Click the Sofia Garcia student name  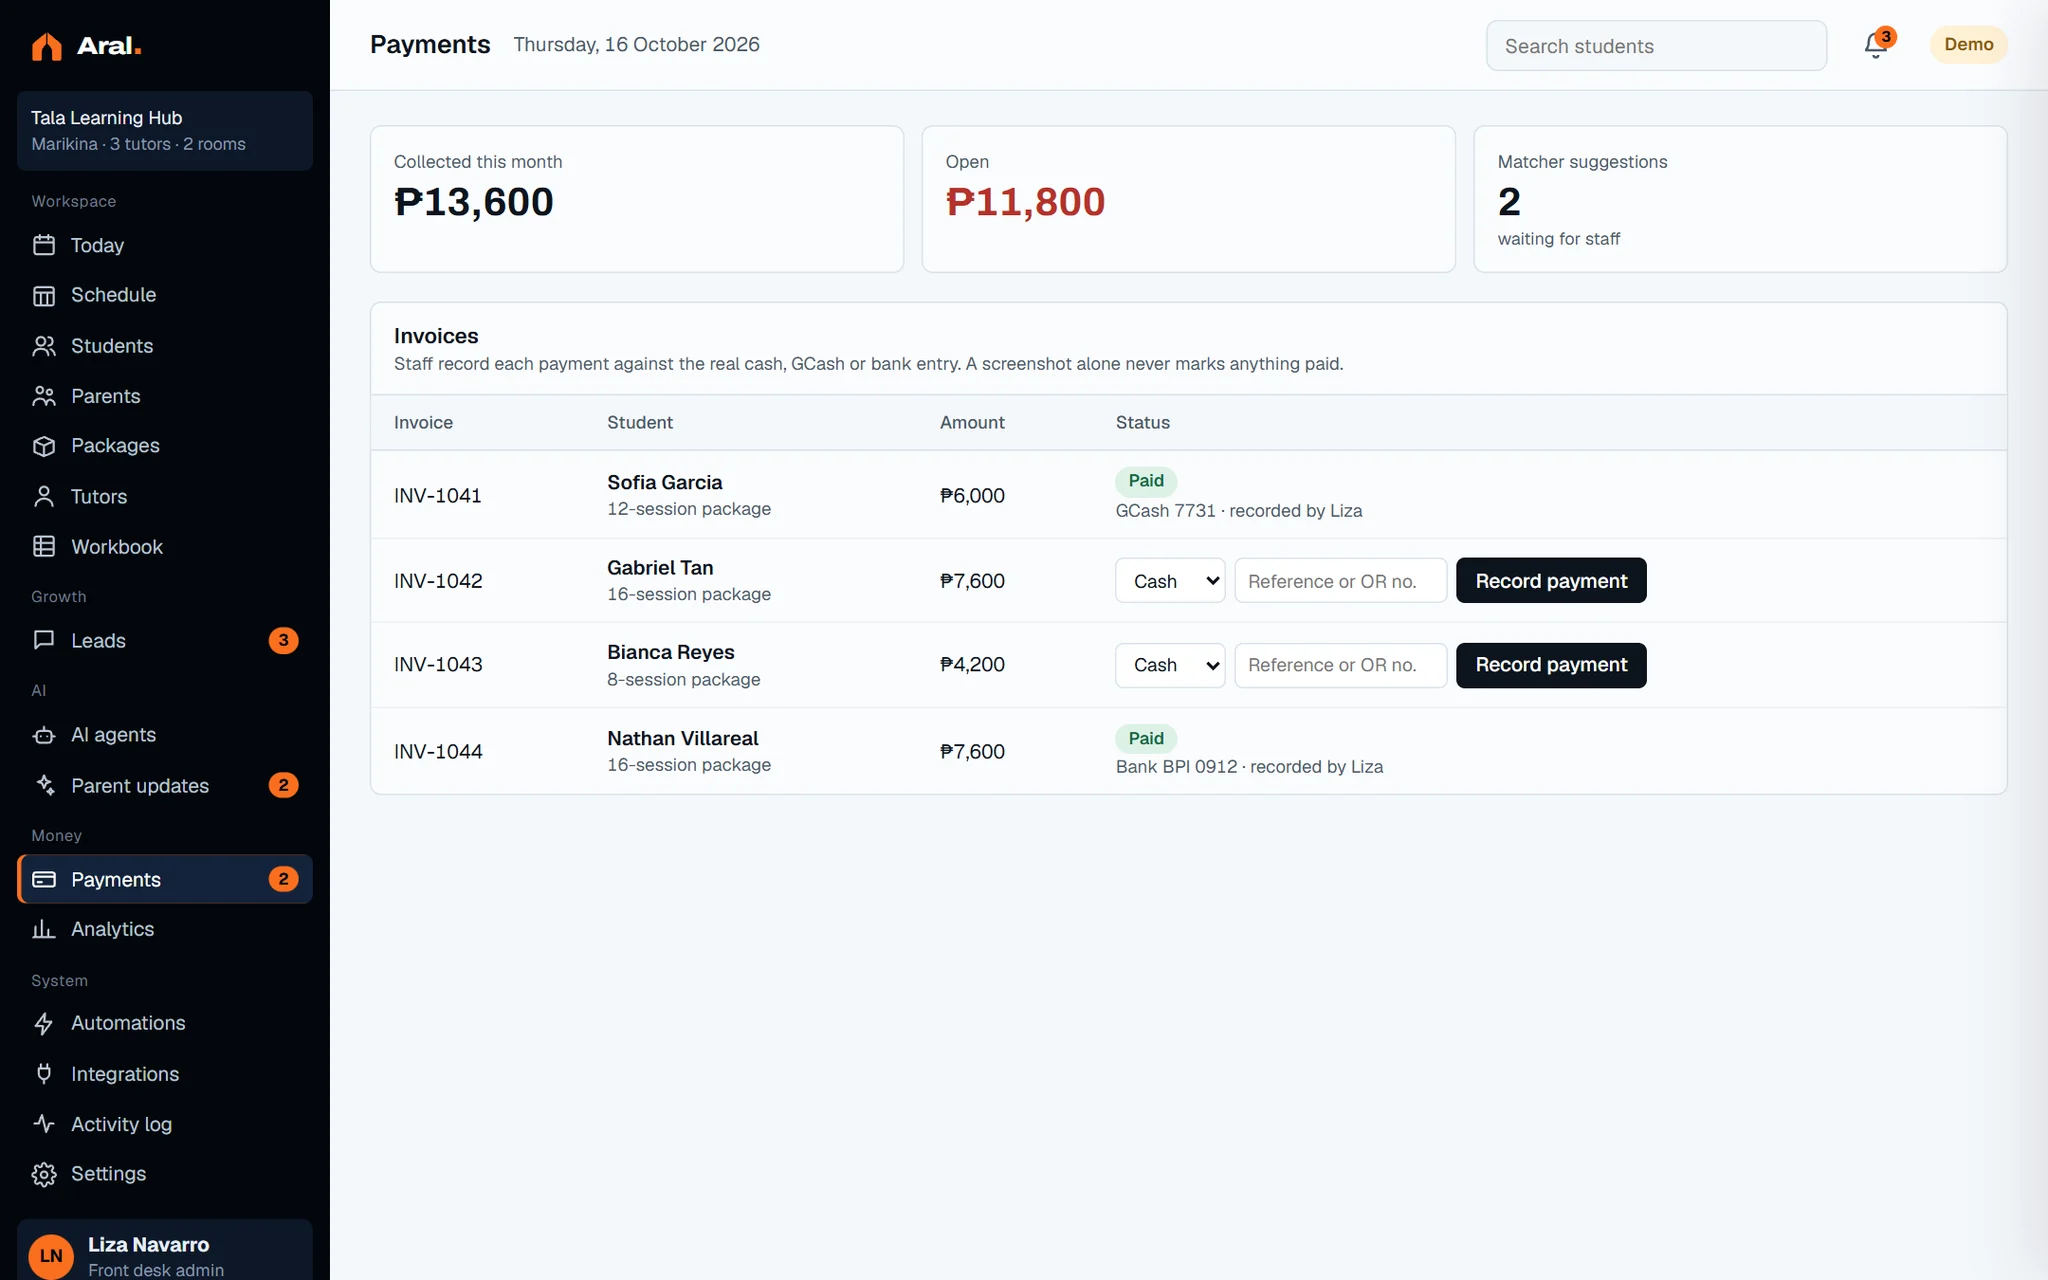click(x=664, y=482)
